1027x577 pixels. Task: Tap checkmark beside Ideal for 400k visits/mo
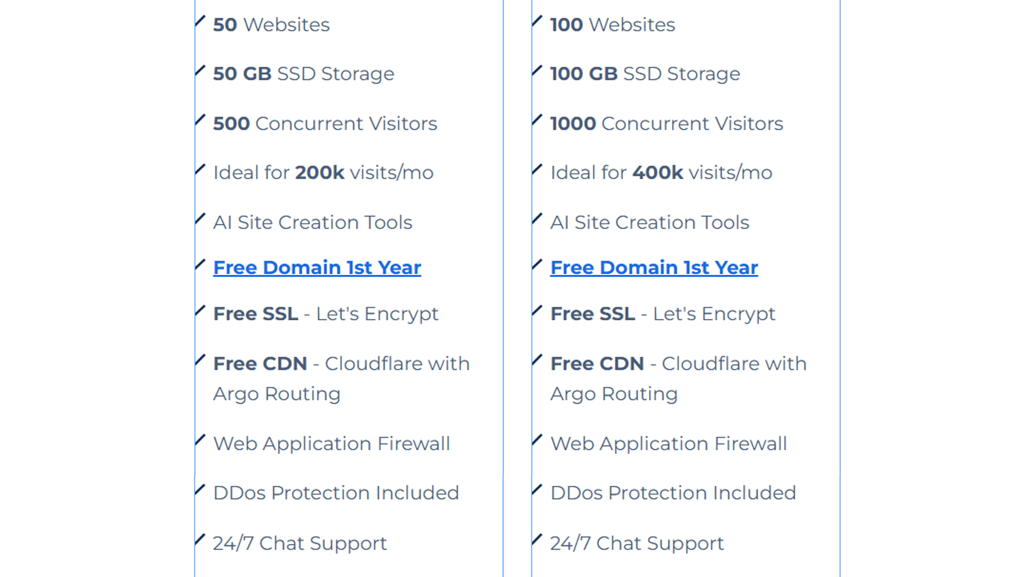(x=537, y=170)
